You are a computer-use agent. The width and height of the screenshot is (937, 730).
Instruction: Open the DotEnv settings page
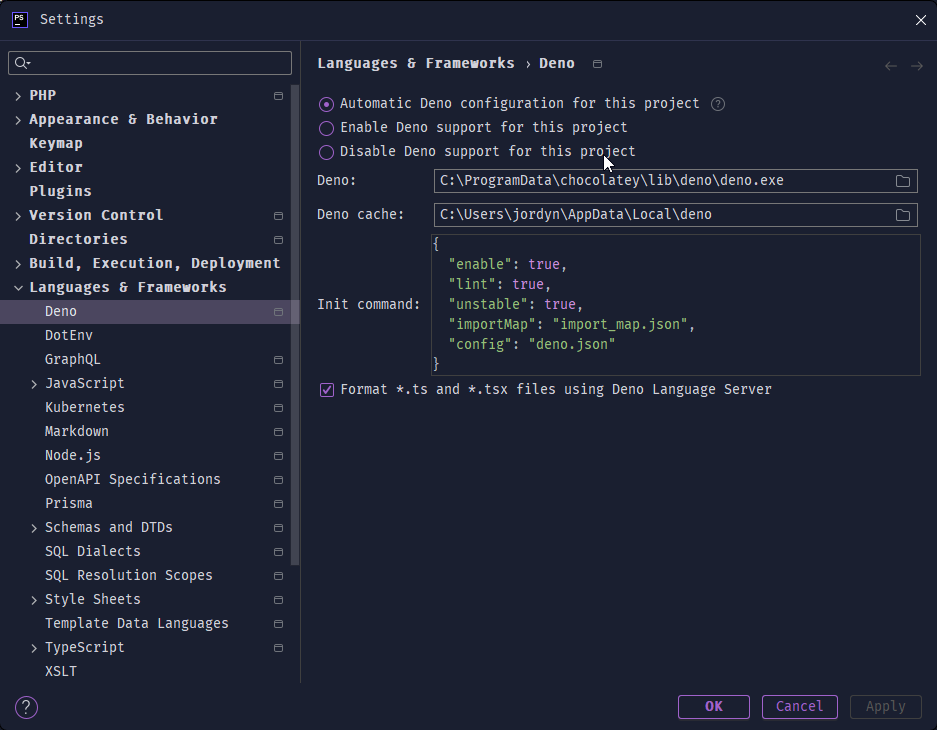[69, 335]
